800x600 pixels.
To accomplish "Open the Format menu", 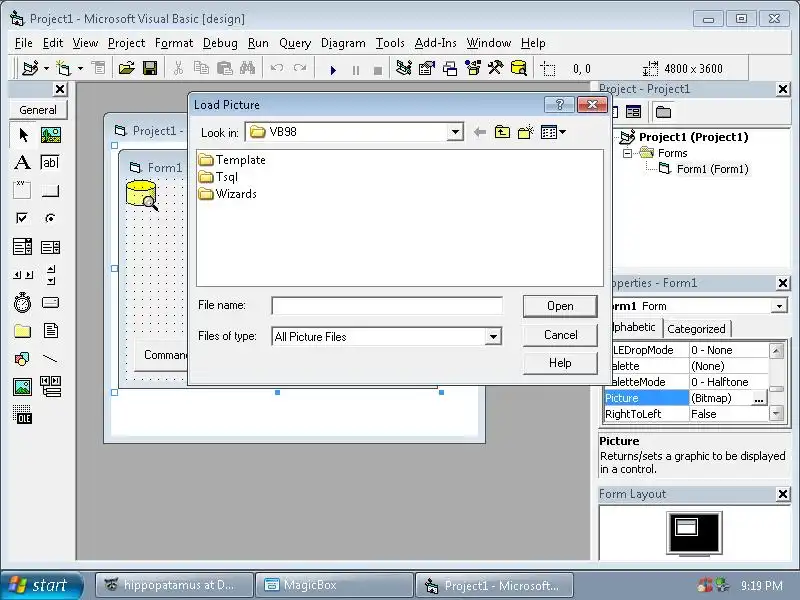I will tap(174, 43).
